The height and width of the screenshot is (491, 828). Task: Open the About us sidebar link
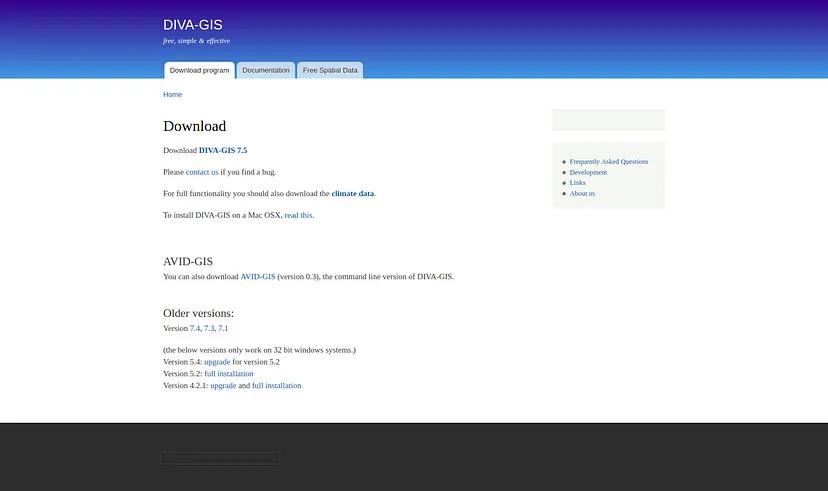click(582, 193)
